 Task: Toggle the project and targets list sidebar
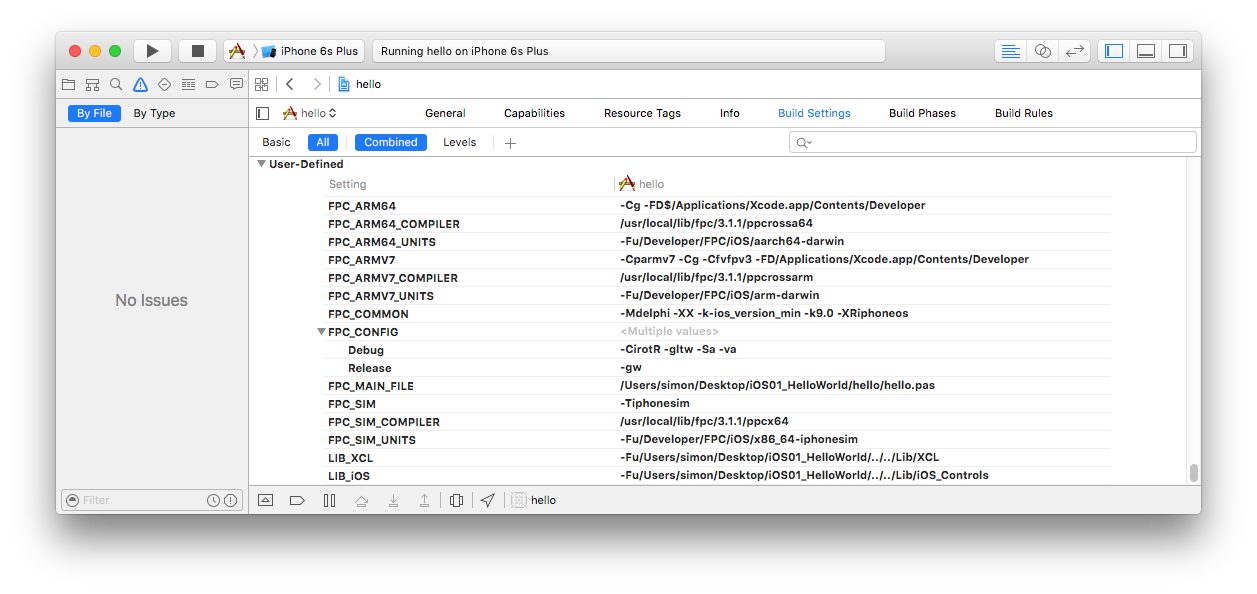point(263,113)
